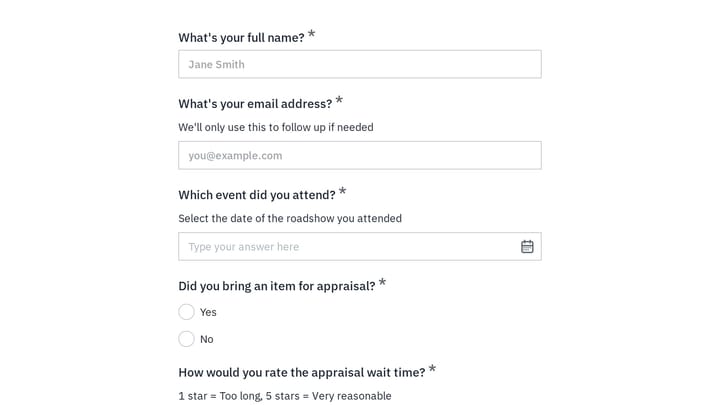720x405 pixels.
Task: Click the required asterisk beside email address
Action: (x=339, y=100)
